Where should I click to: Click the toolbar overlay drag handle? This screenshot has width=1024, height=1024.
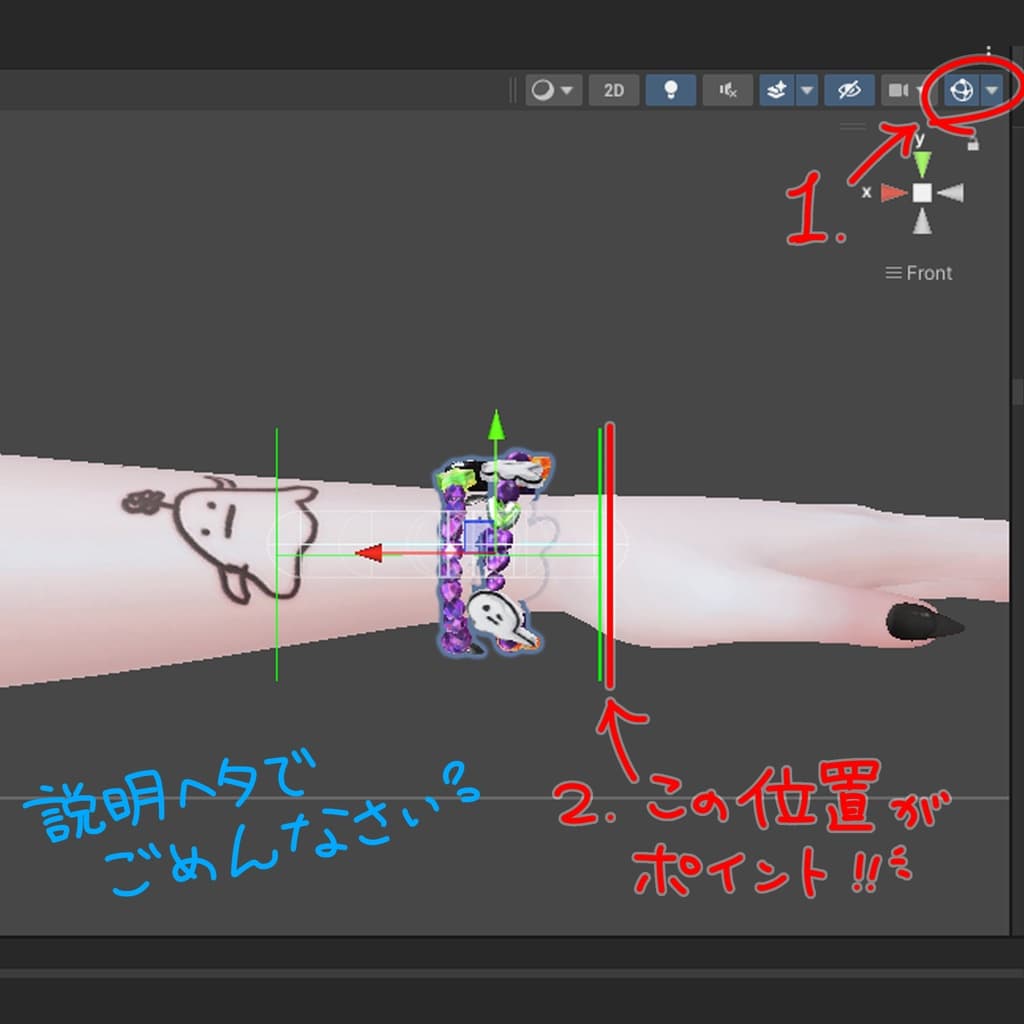pyautogui.click(x=513, y=89)
